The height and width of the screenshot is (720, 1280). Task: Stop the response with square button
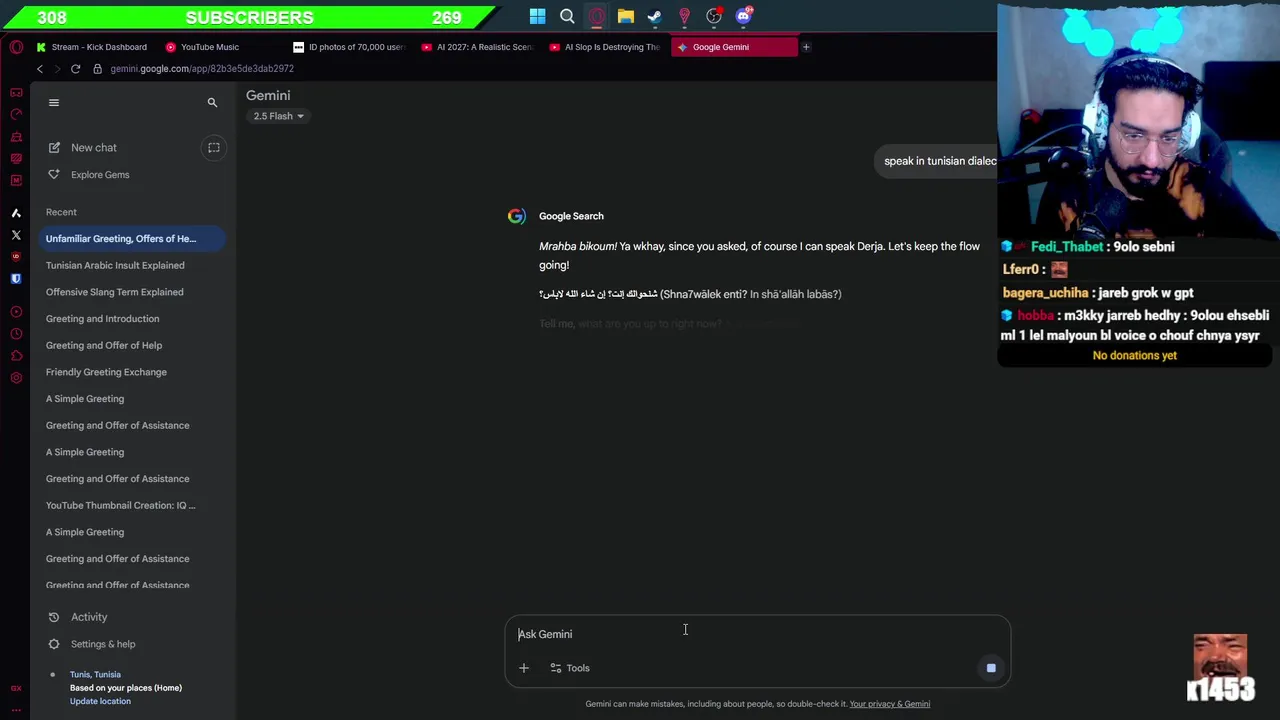[x=991, y=668]
